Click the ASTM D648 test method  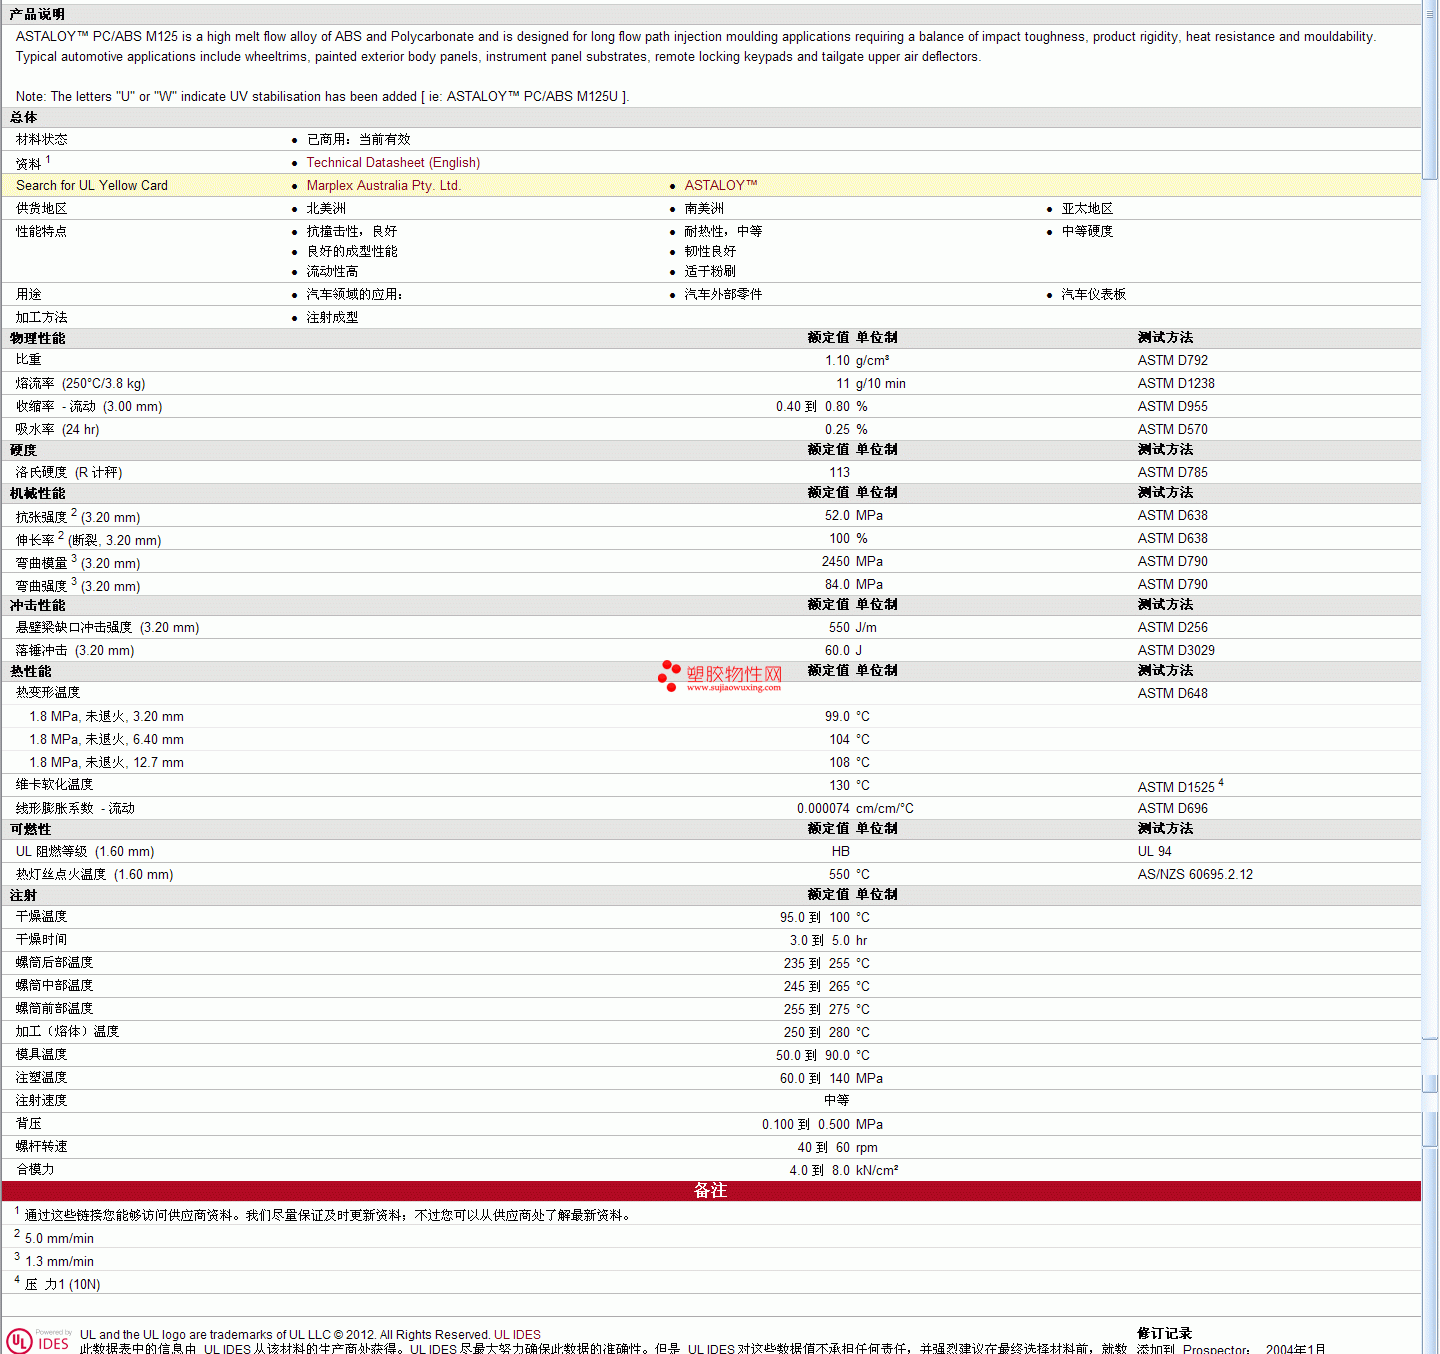pos(1173,693)
